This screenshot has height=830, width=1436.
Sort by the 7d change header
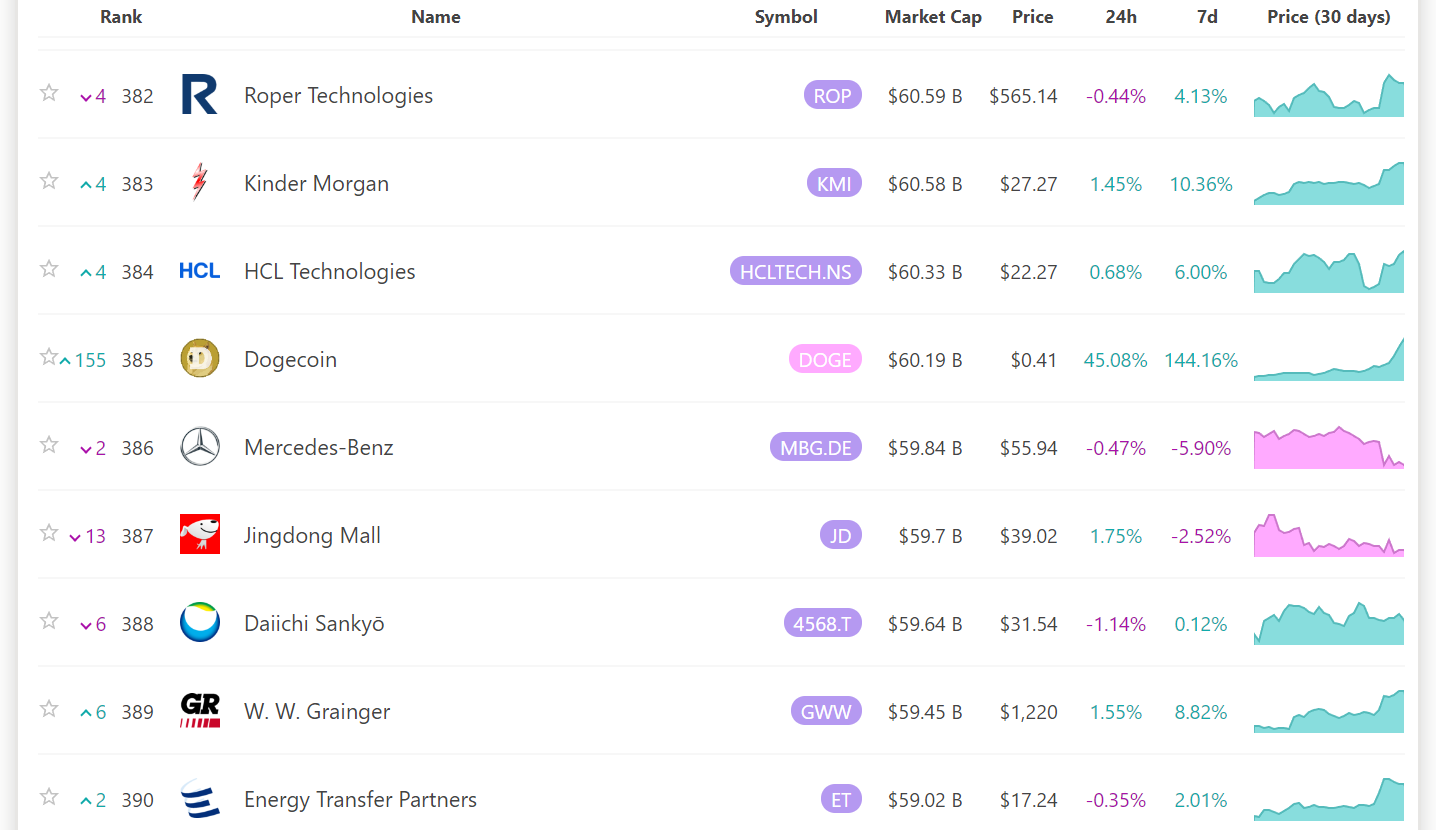click(1207, 17)
